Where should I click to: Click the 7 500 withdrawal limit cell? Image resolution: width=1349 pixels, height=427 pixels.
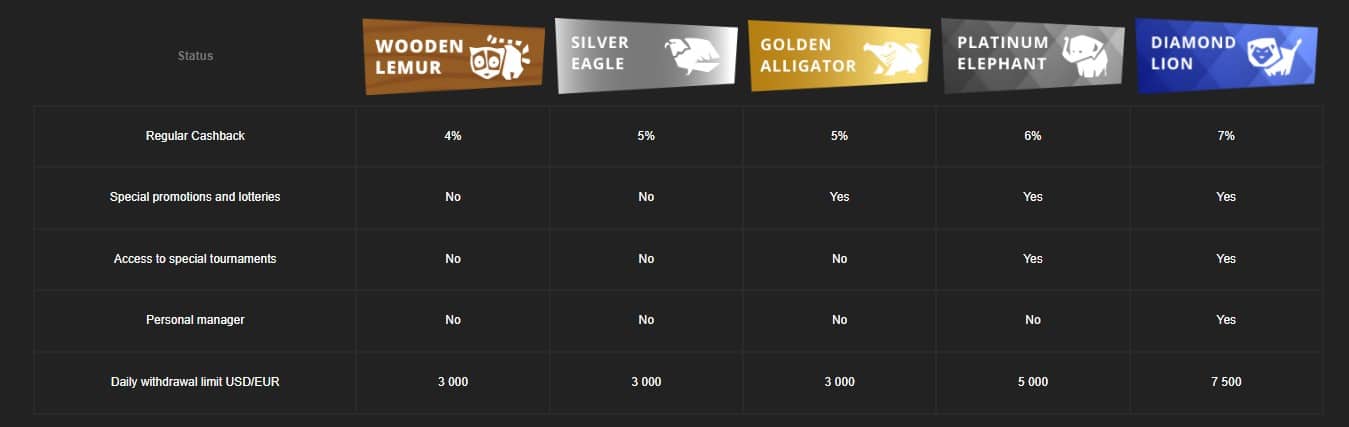click(1226, 382)
